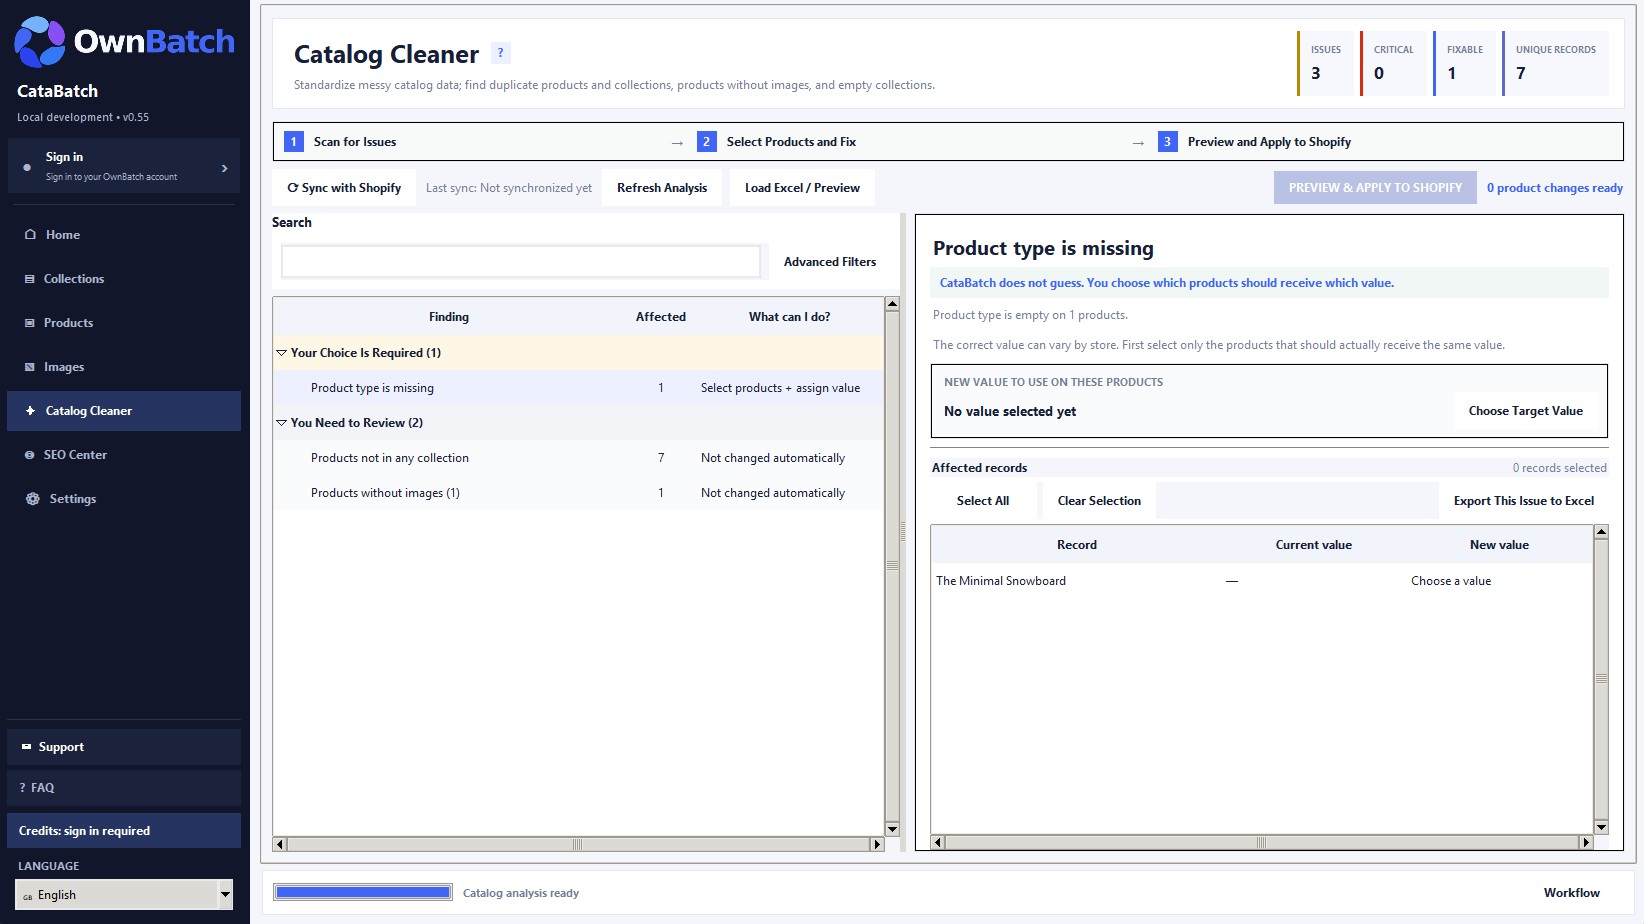Select Catalog Cleaner in the sidebar
The image size is (1644, 924).
tap(124, 411)
